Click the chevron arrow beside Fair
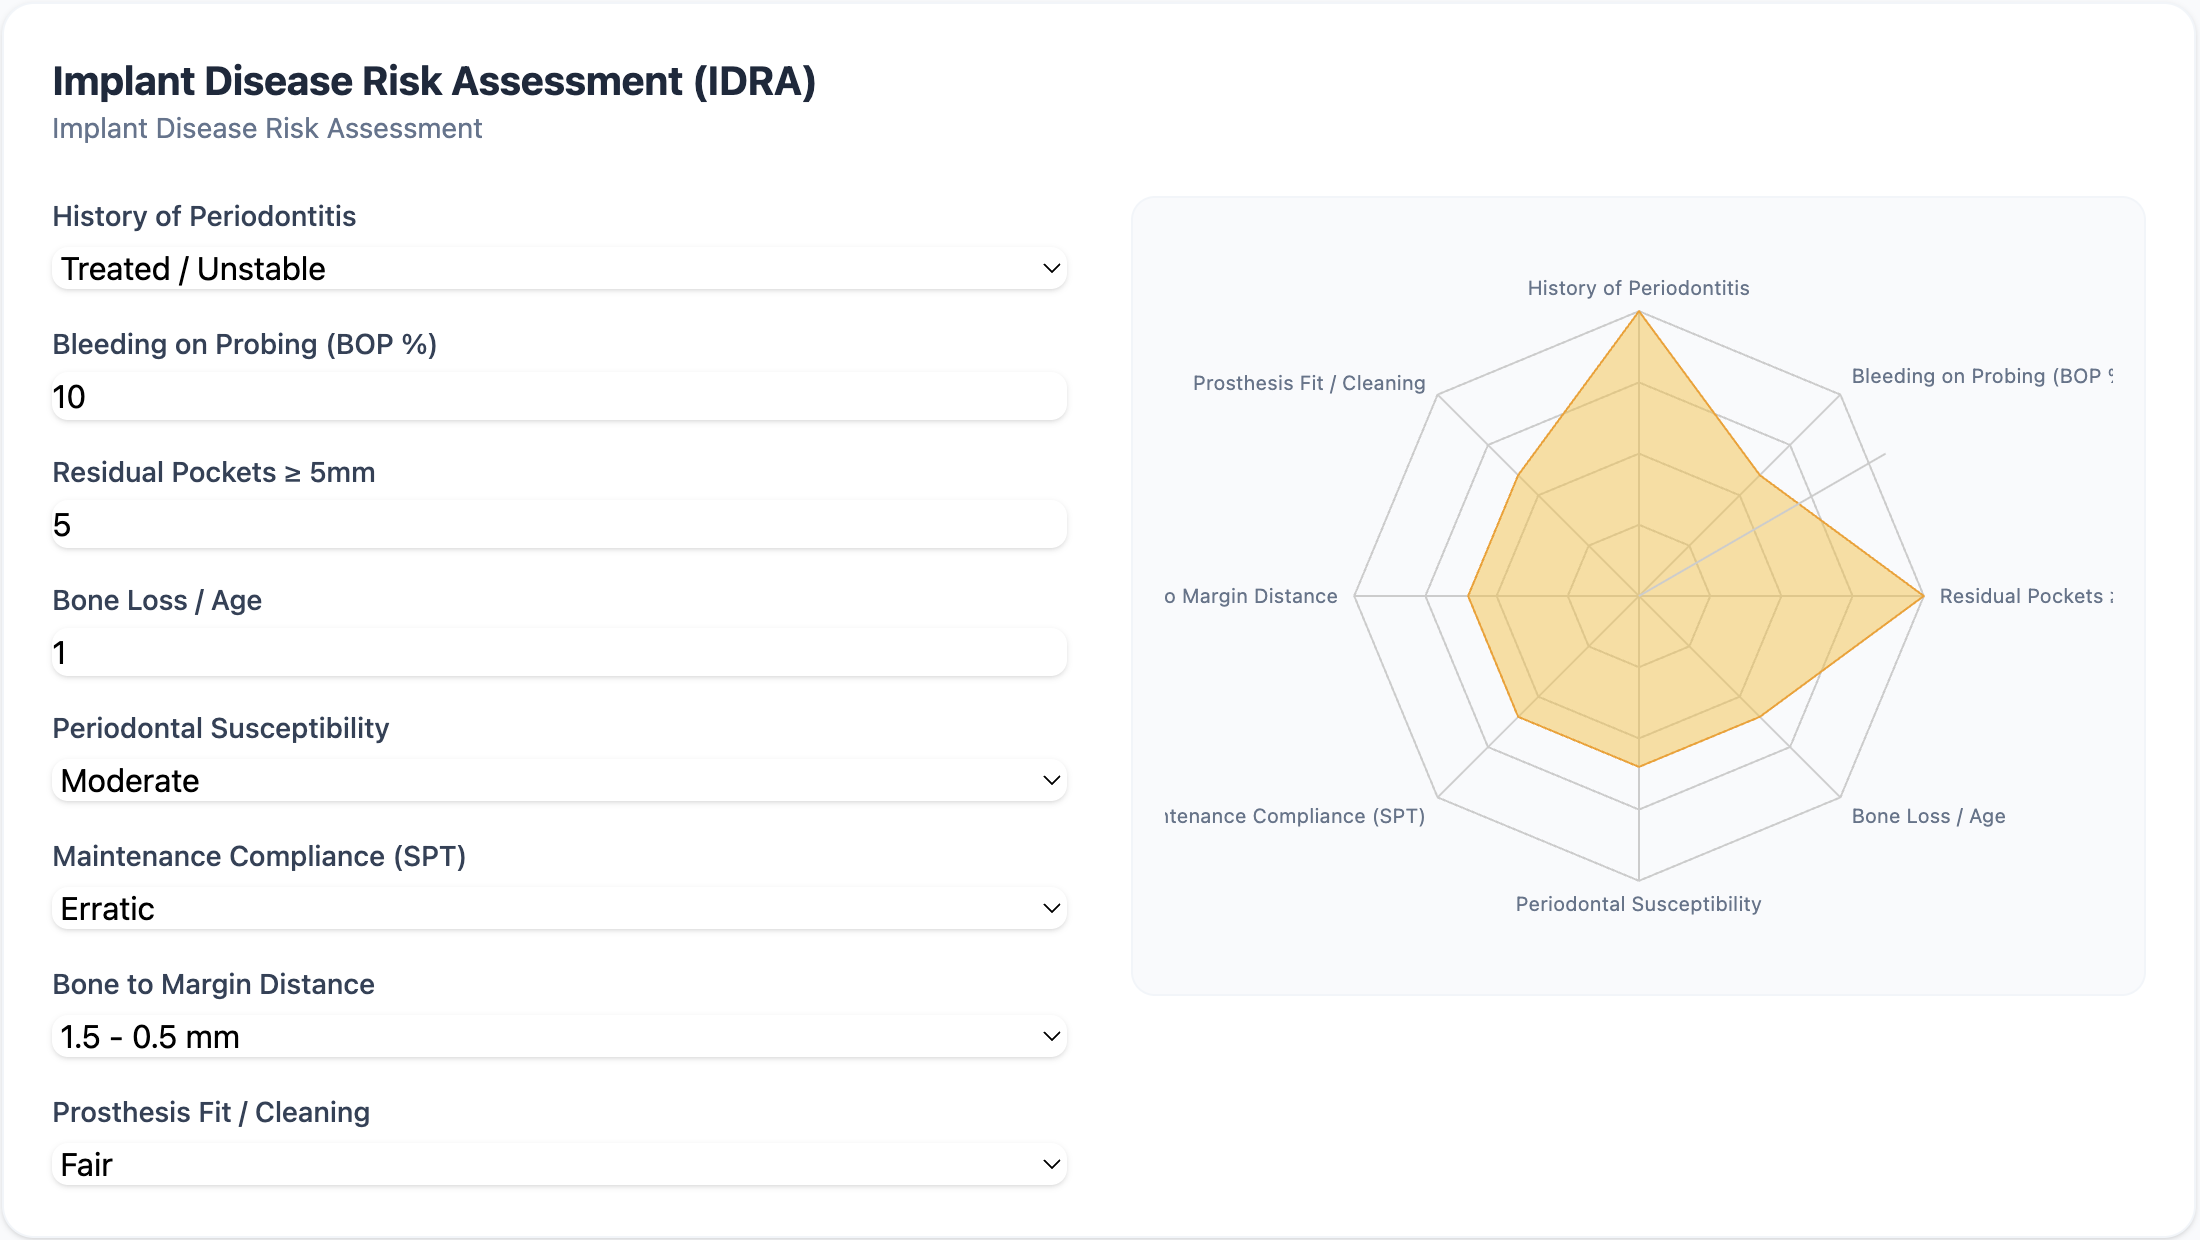Image resolution: width=2200 pixels, height=1240 pixels. pos(1051,1164)
